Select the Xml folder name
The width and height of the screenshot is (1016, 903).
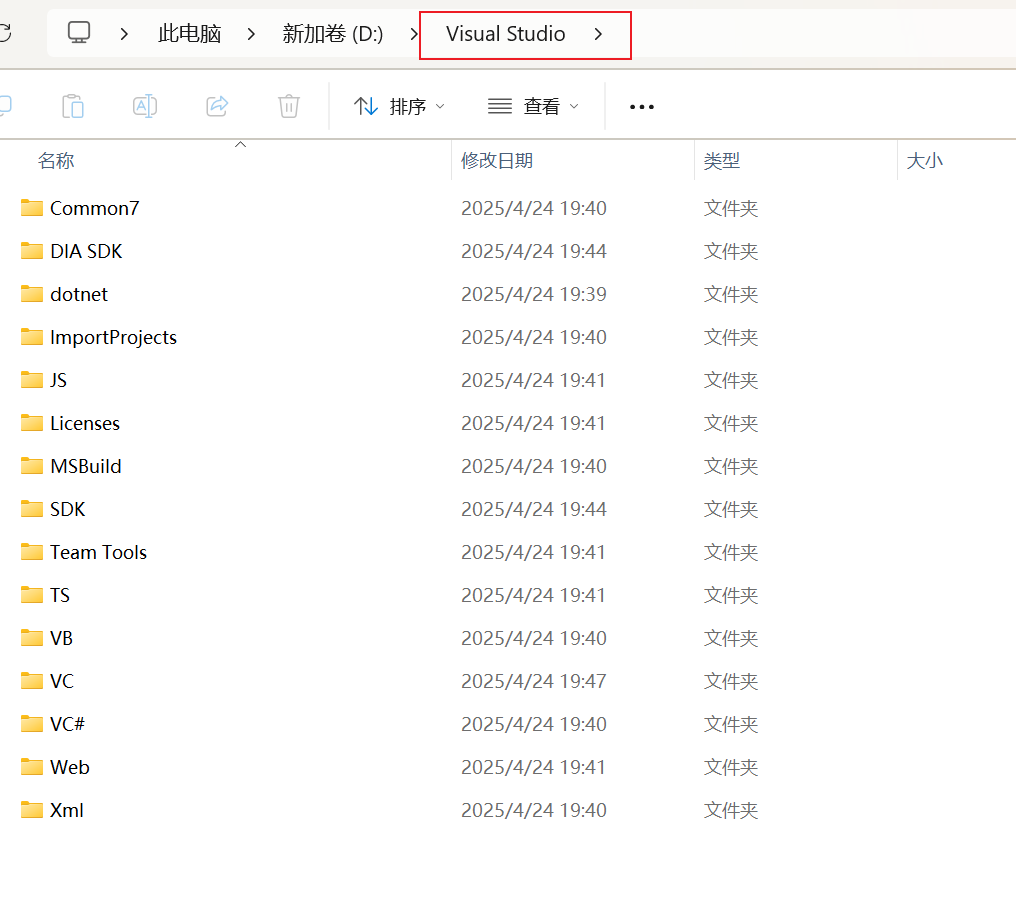tap(67, 810)
